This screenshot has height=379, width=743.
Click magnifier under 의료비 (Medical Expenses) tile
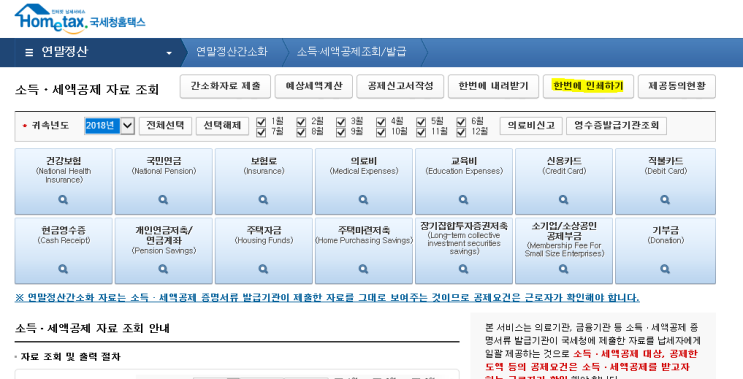pos(363,200)
